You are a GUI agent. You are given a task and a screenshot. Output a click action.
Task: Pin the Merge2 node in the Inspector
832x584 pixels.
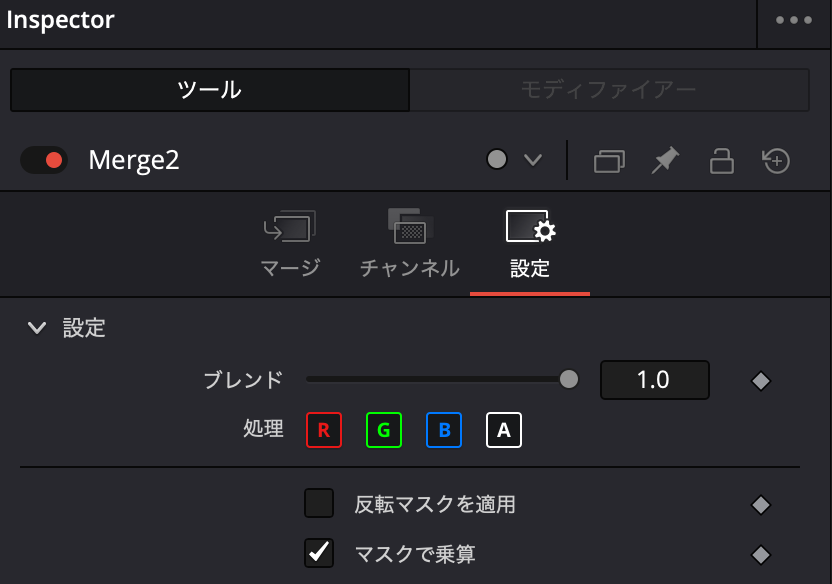click(665, 160)
